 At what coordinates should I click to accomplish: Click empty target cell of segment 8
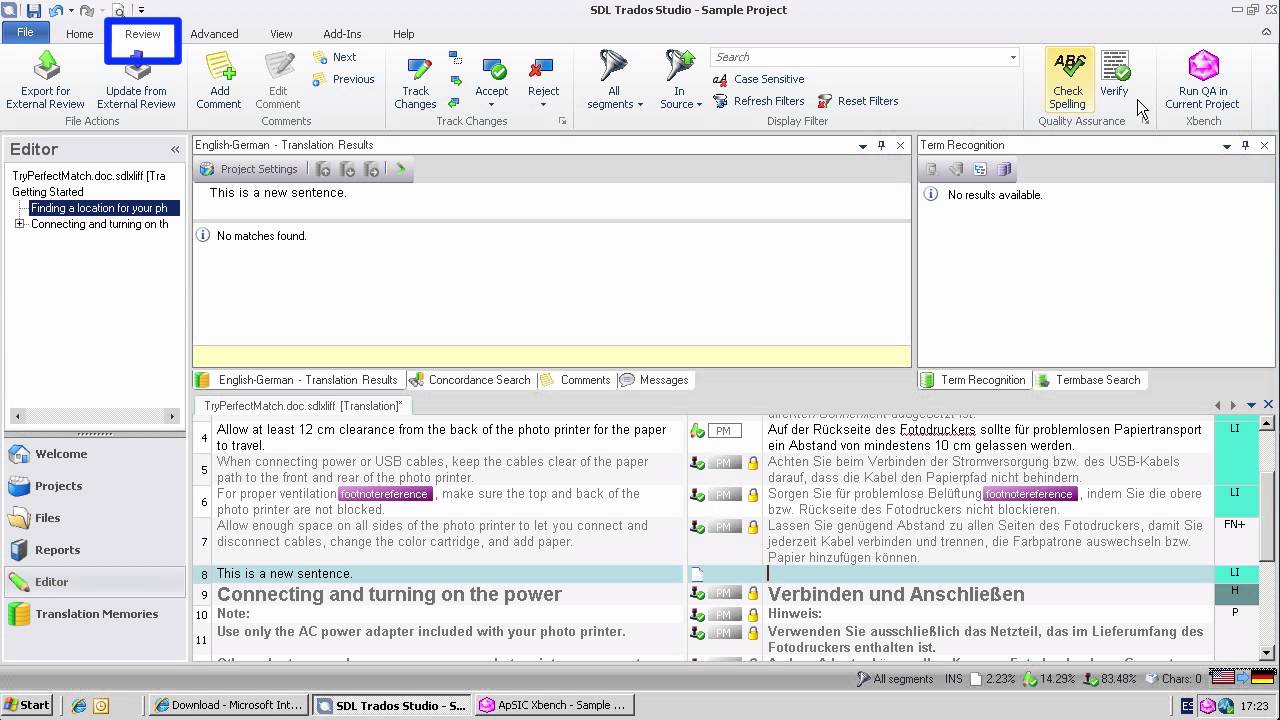[988, 574]
